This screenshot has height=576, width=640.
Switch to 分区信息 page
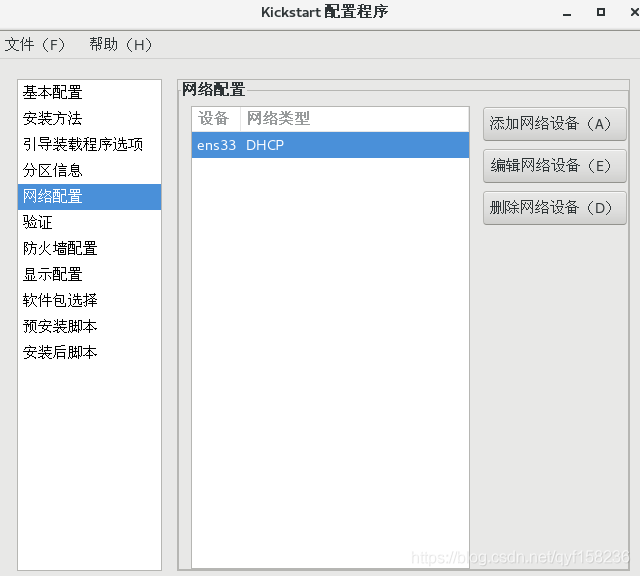coord(89,171)
